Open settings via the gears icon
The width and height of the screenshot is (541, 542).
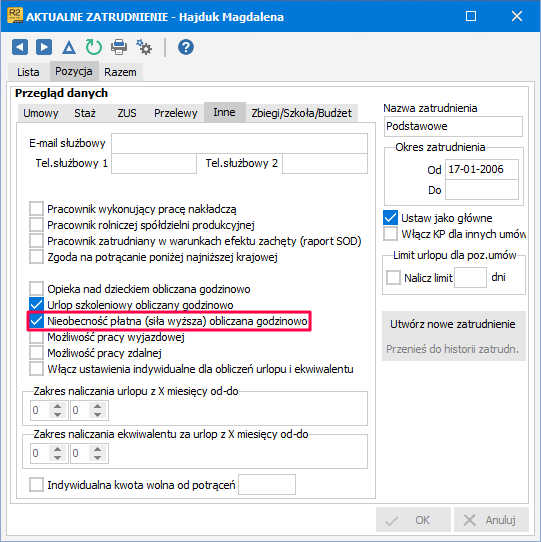tap(144, 47)
